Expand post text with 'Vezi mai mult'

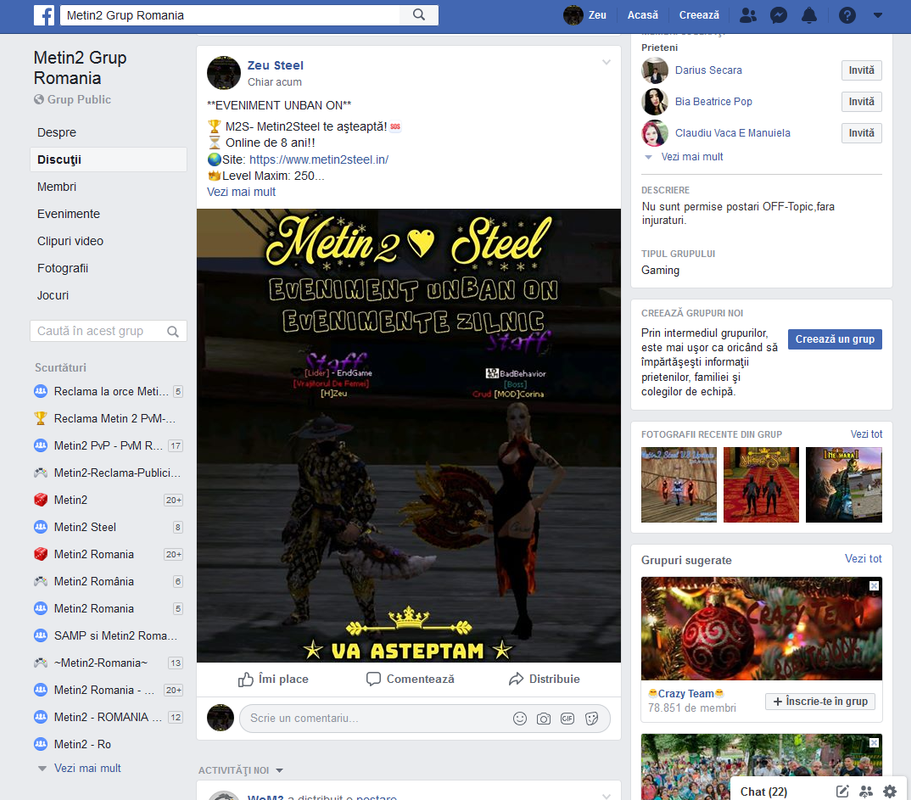(x=241, y=192)
